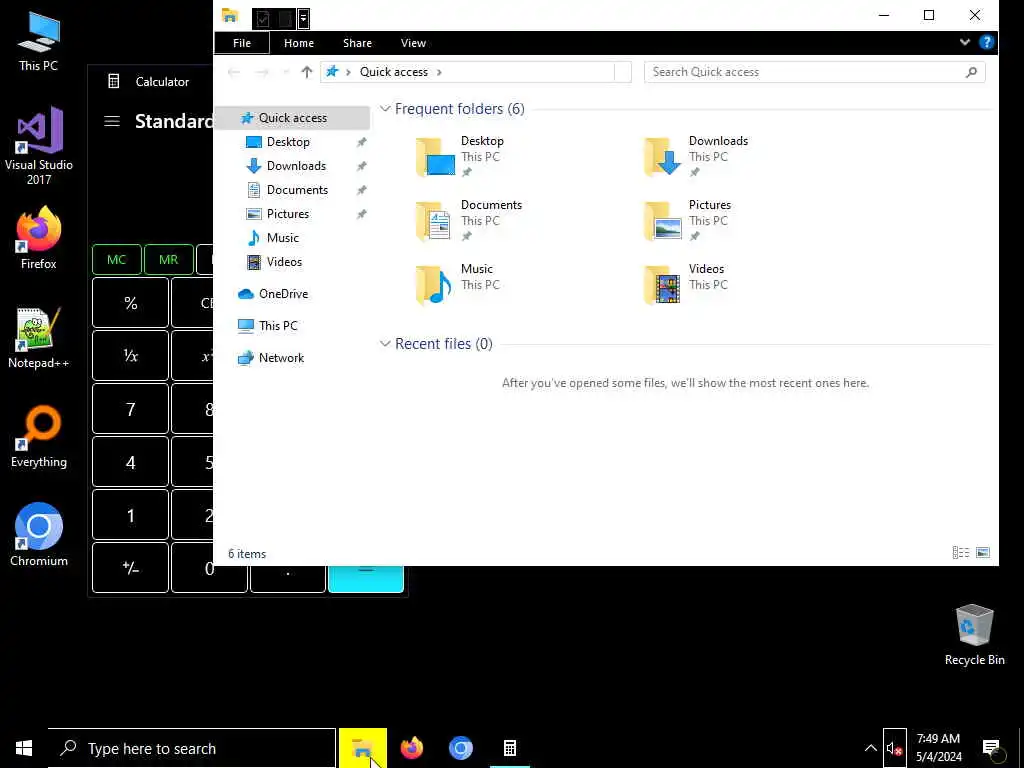
Task: Switch to large icons view layout
Action: (x=983, y=553)
